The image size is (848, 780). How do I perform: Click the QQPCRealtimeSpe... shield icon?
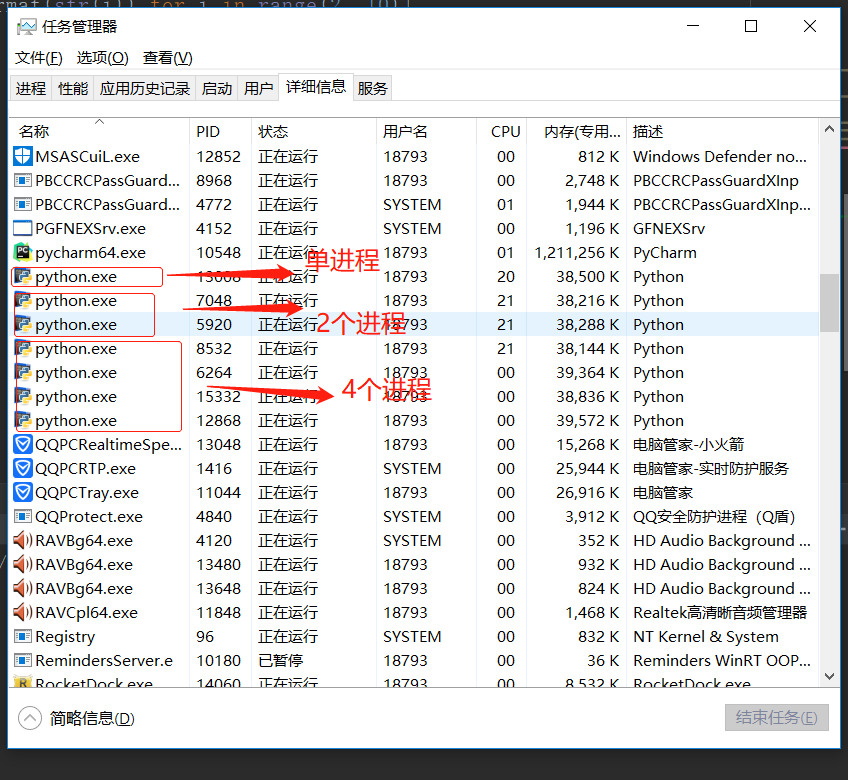[x=23, y=444]
